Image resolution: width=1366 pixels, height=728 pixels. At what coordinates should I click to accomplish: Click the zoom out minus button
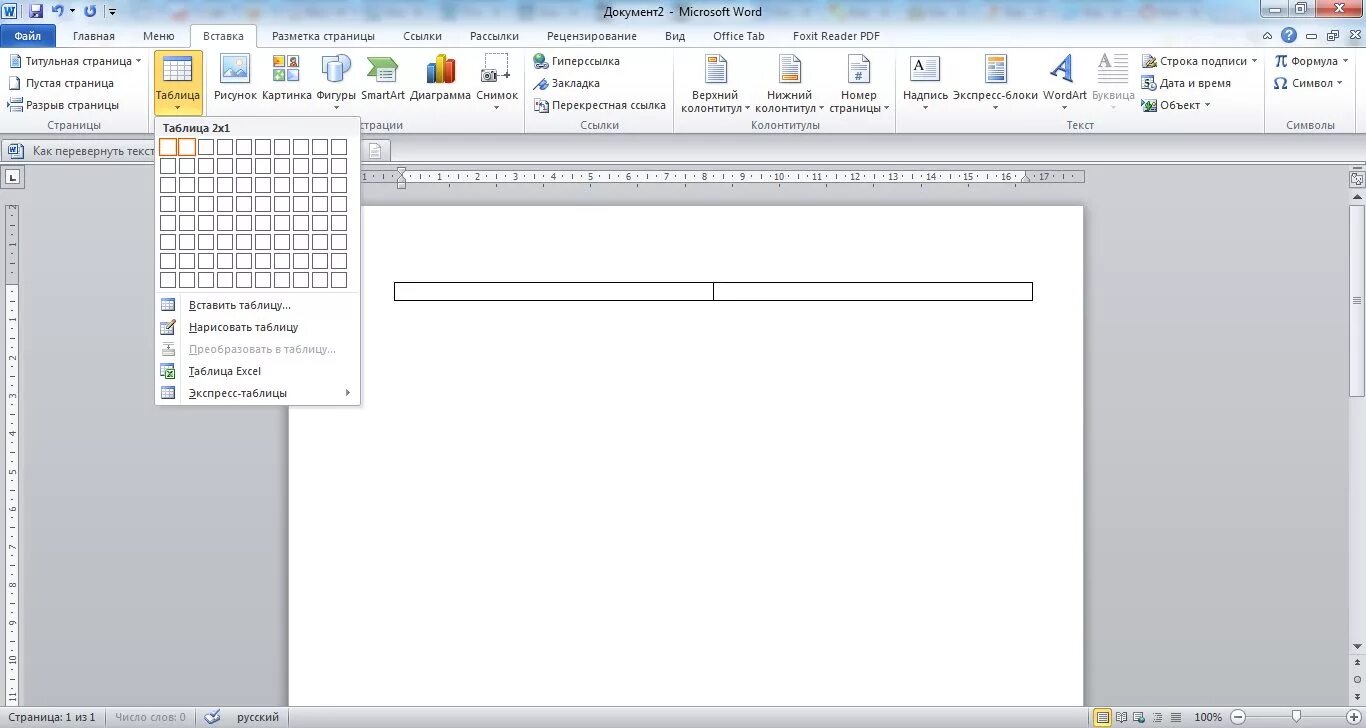1238,717
